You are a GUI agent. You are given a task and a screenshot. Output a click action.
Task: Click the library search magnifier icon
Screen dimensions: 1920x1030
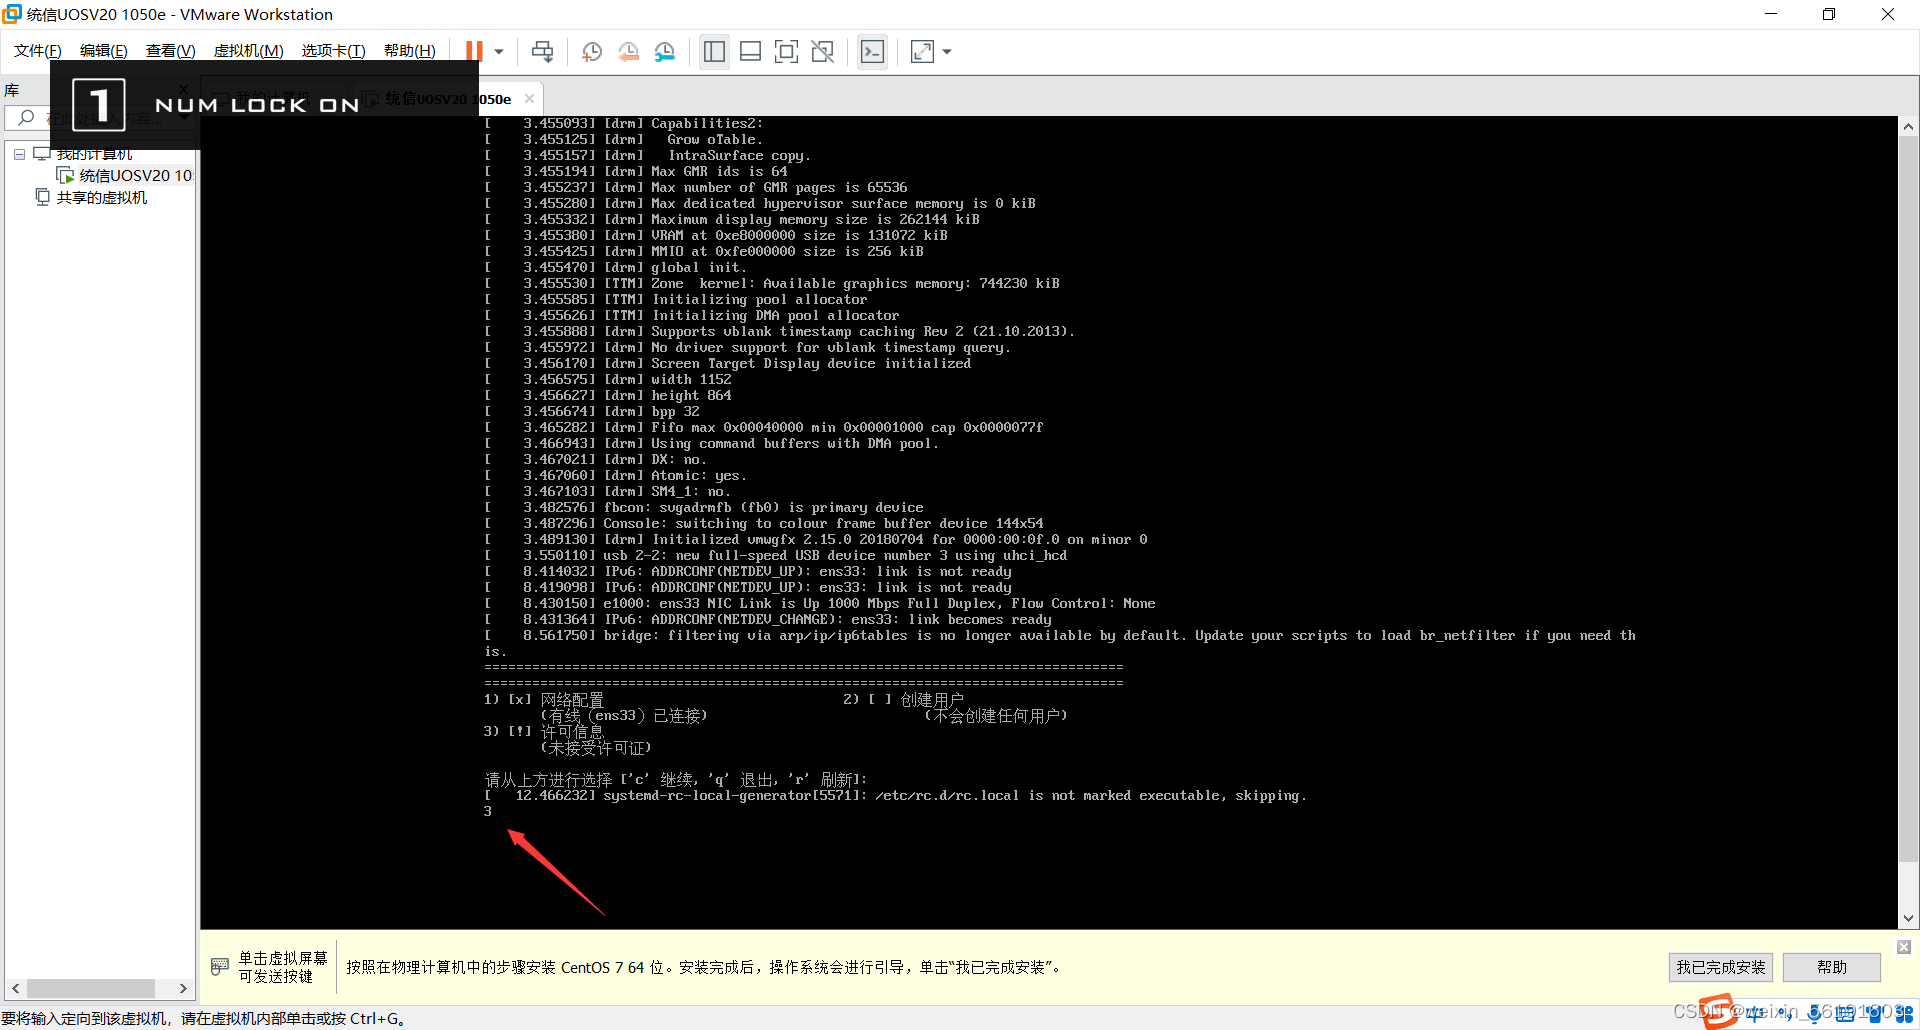point(27,118)
